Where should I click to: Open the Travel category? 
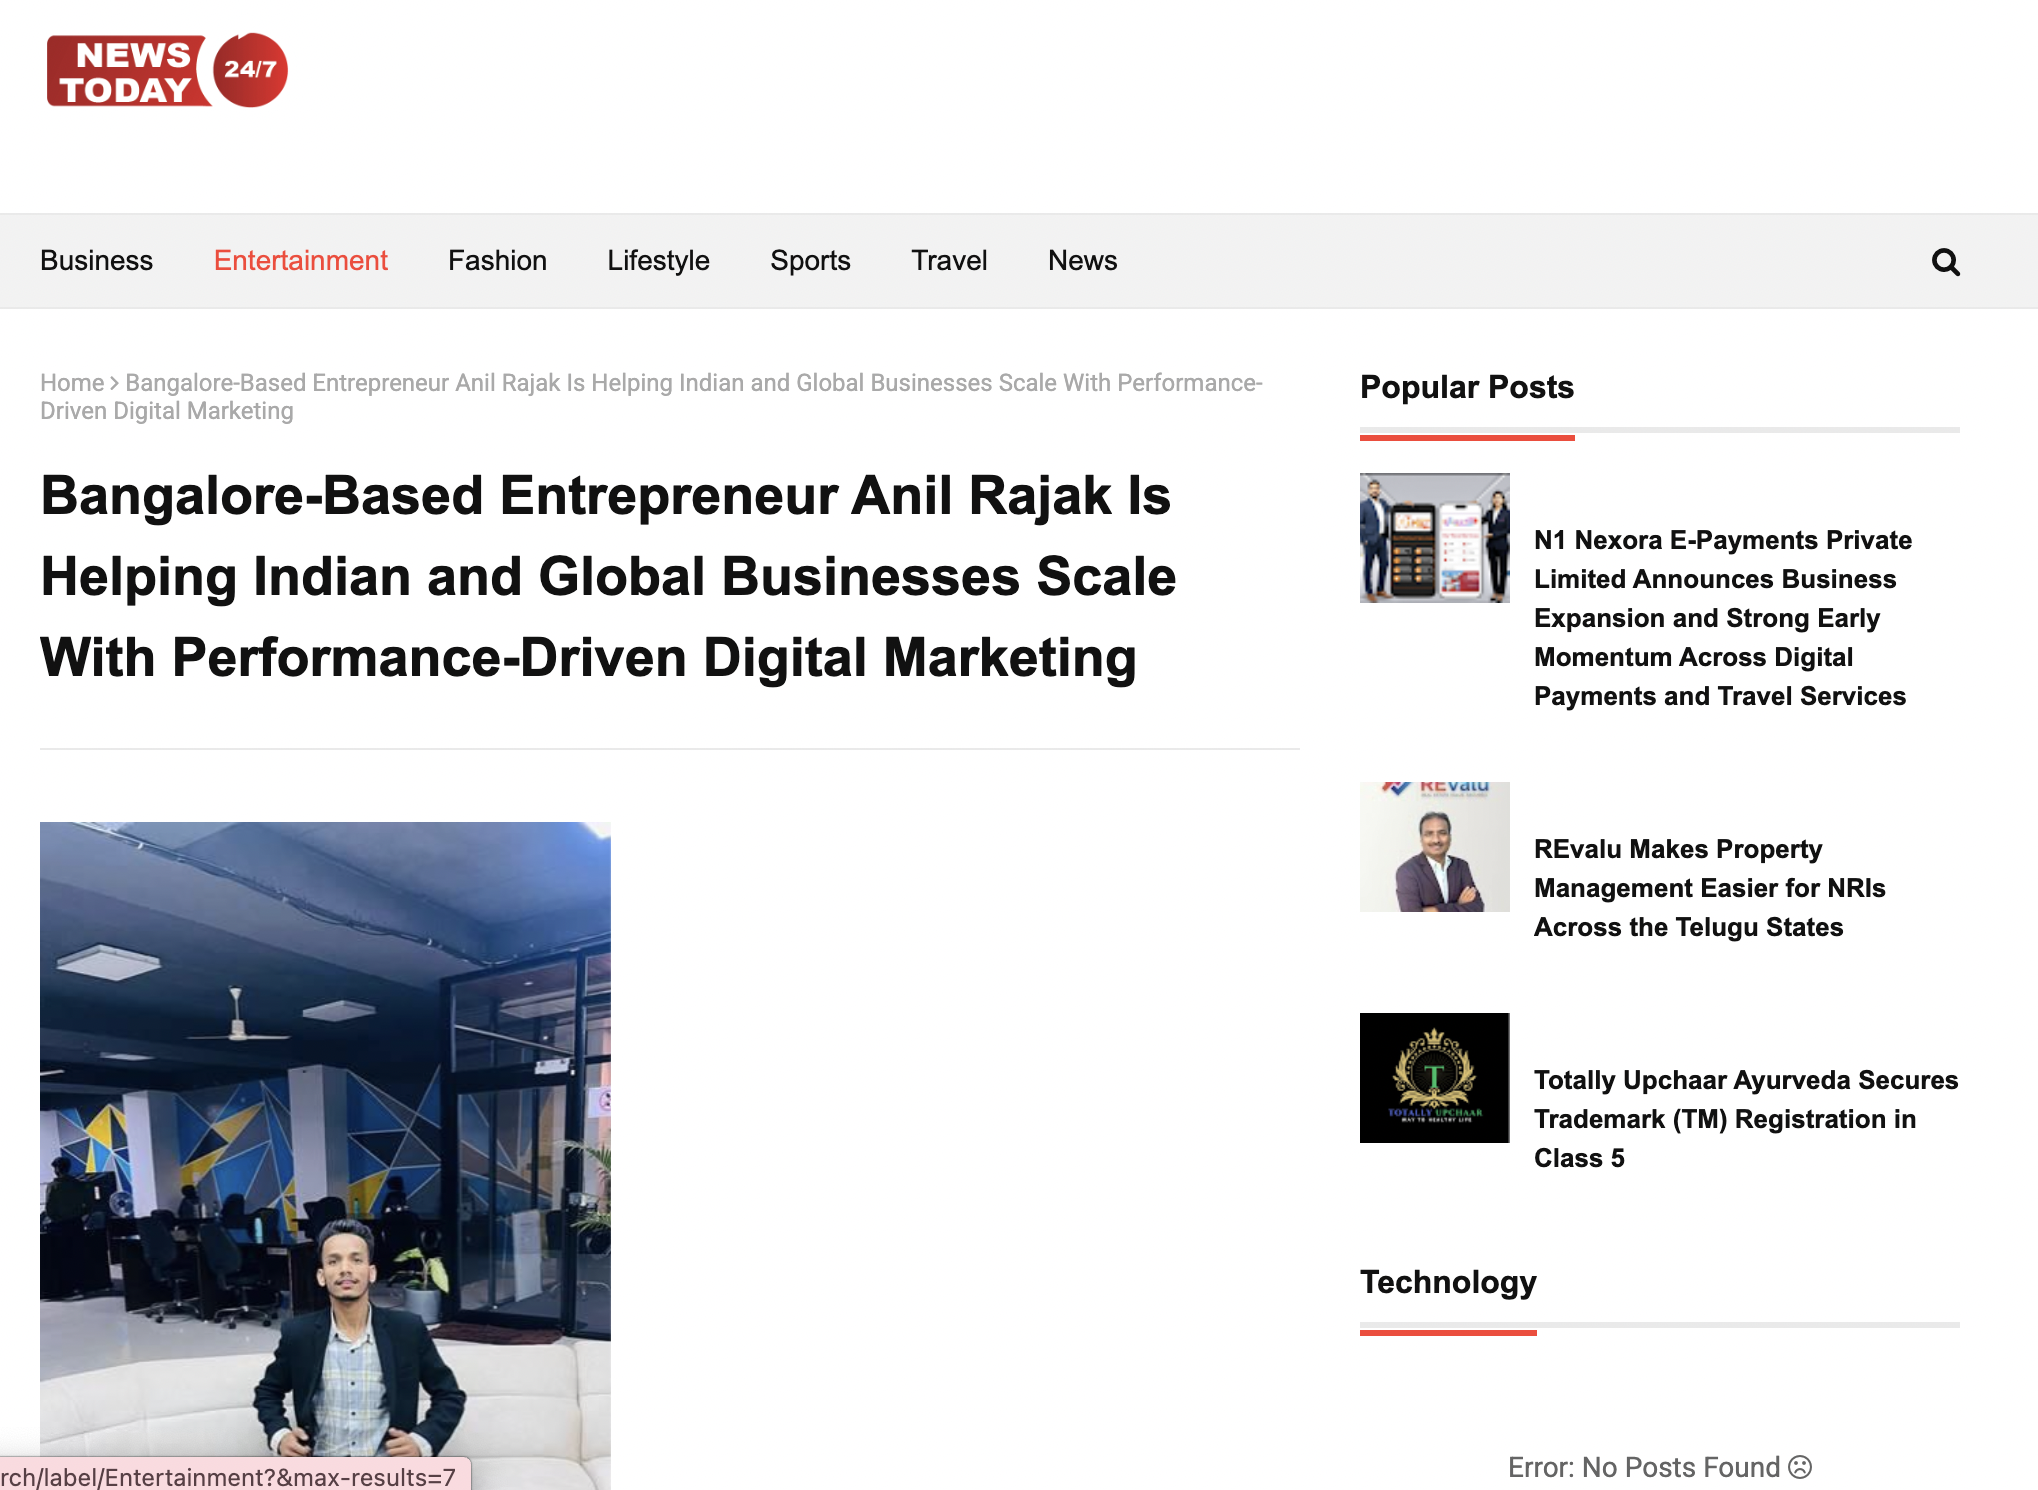pos(949,261)
